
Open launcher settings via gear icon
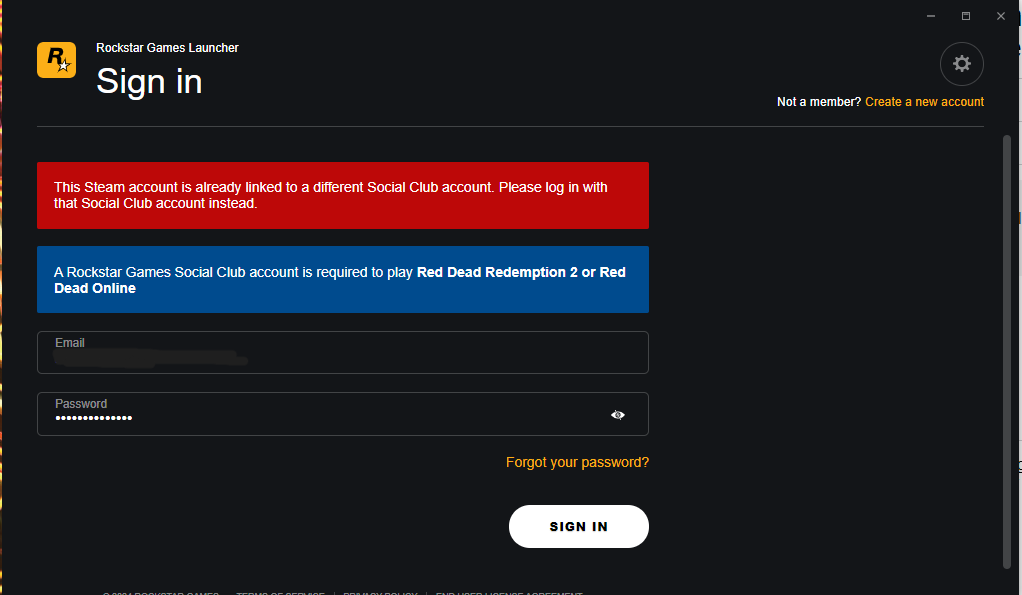coord(961,64)
